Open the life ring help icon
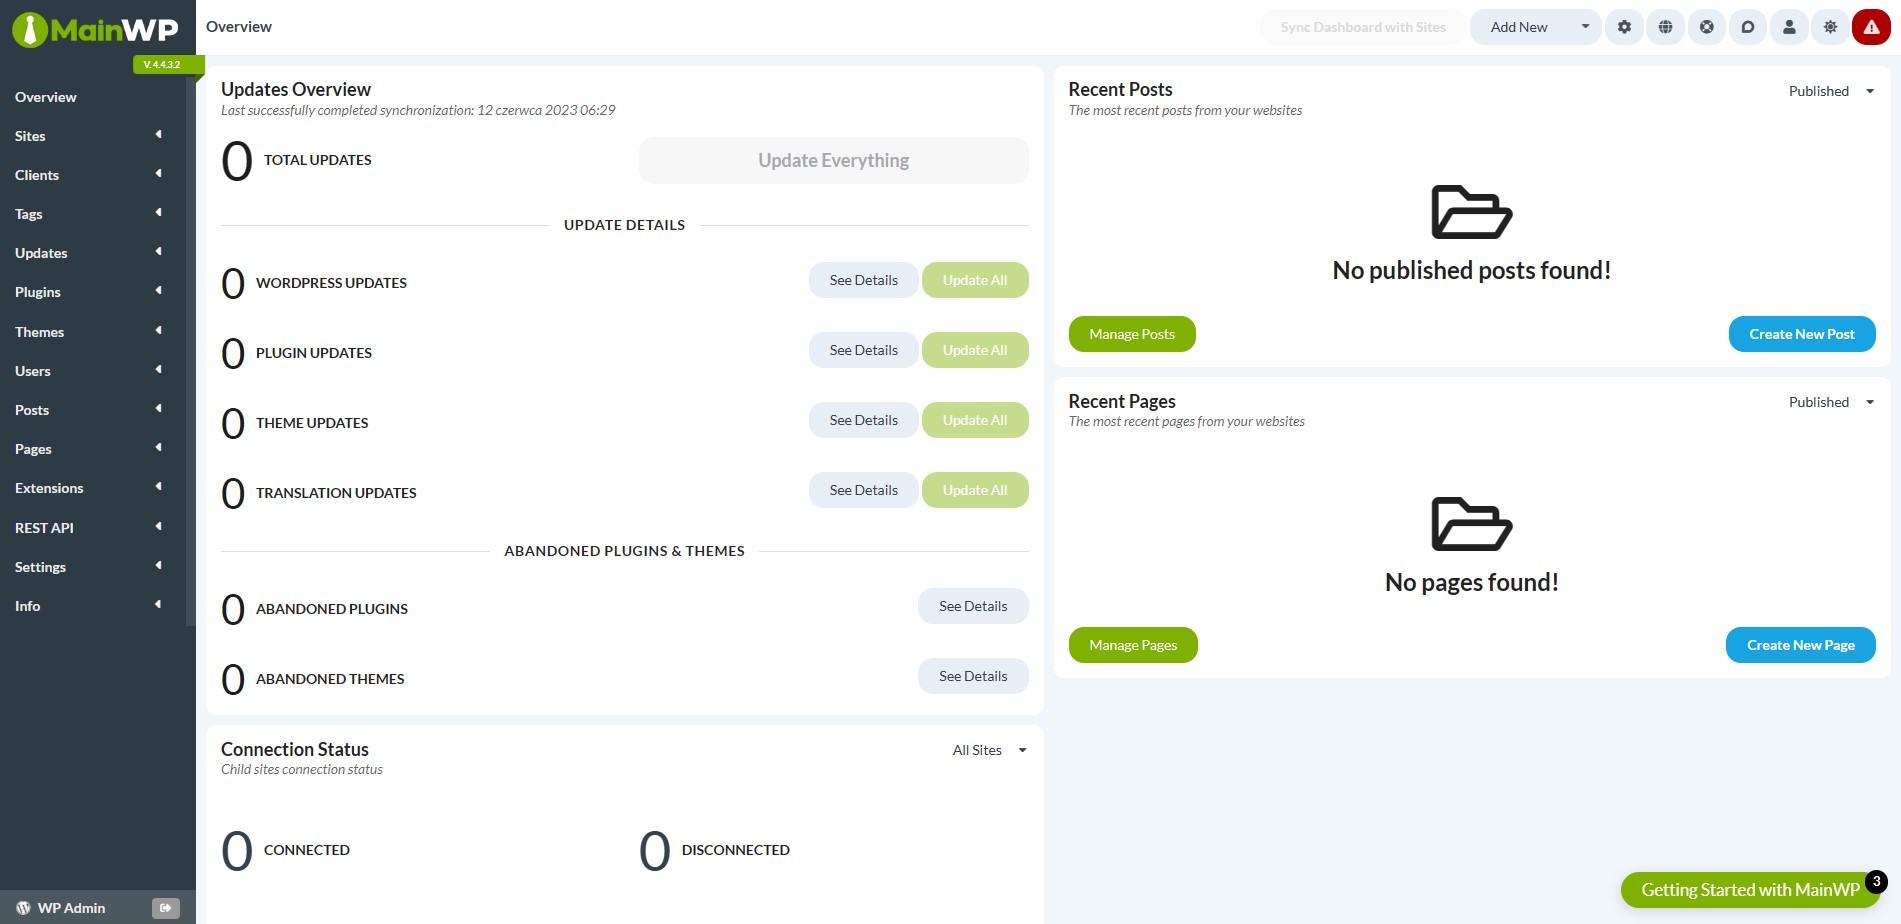 tap(1707, 27)
